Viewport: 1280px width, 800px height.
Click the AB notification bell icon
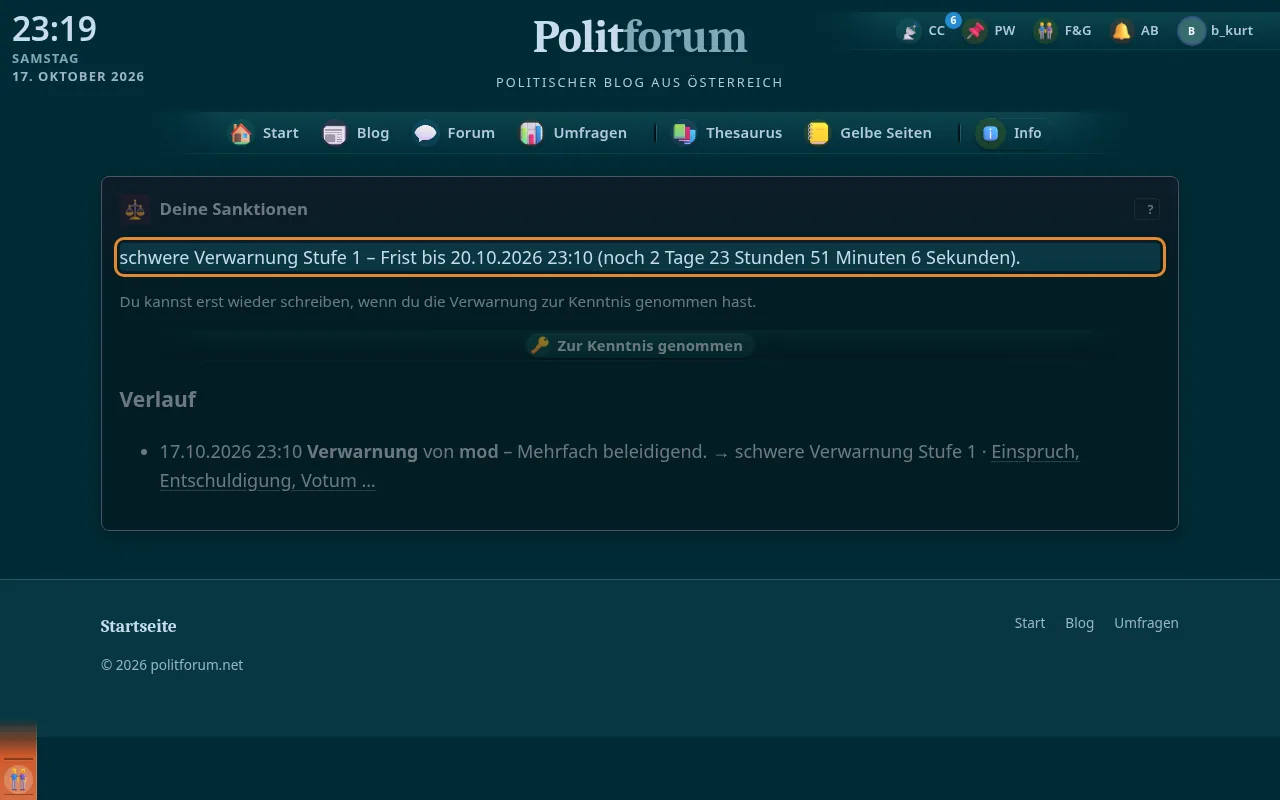point(1122,31)
